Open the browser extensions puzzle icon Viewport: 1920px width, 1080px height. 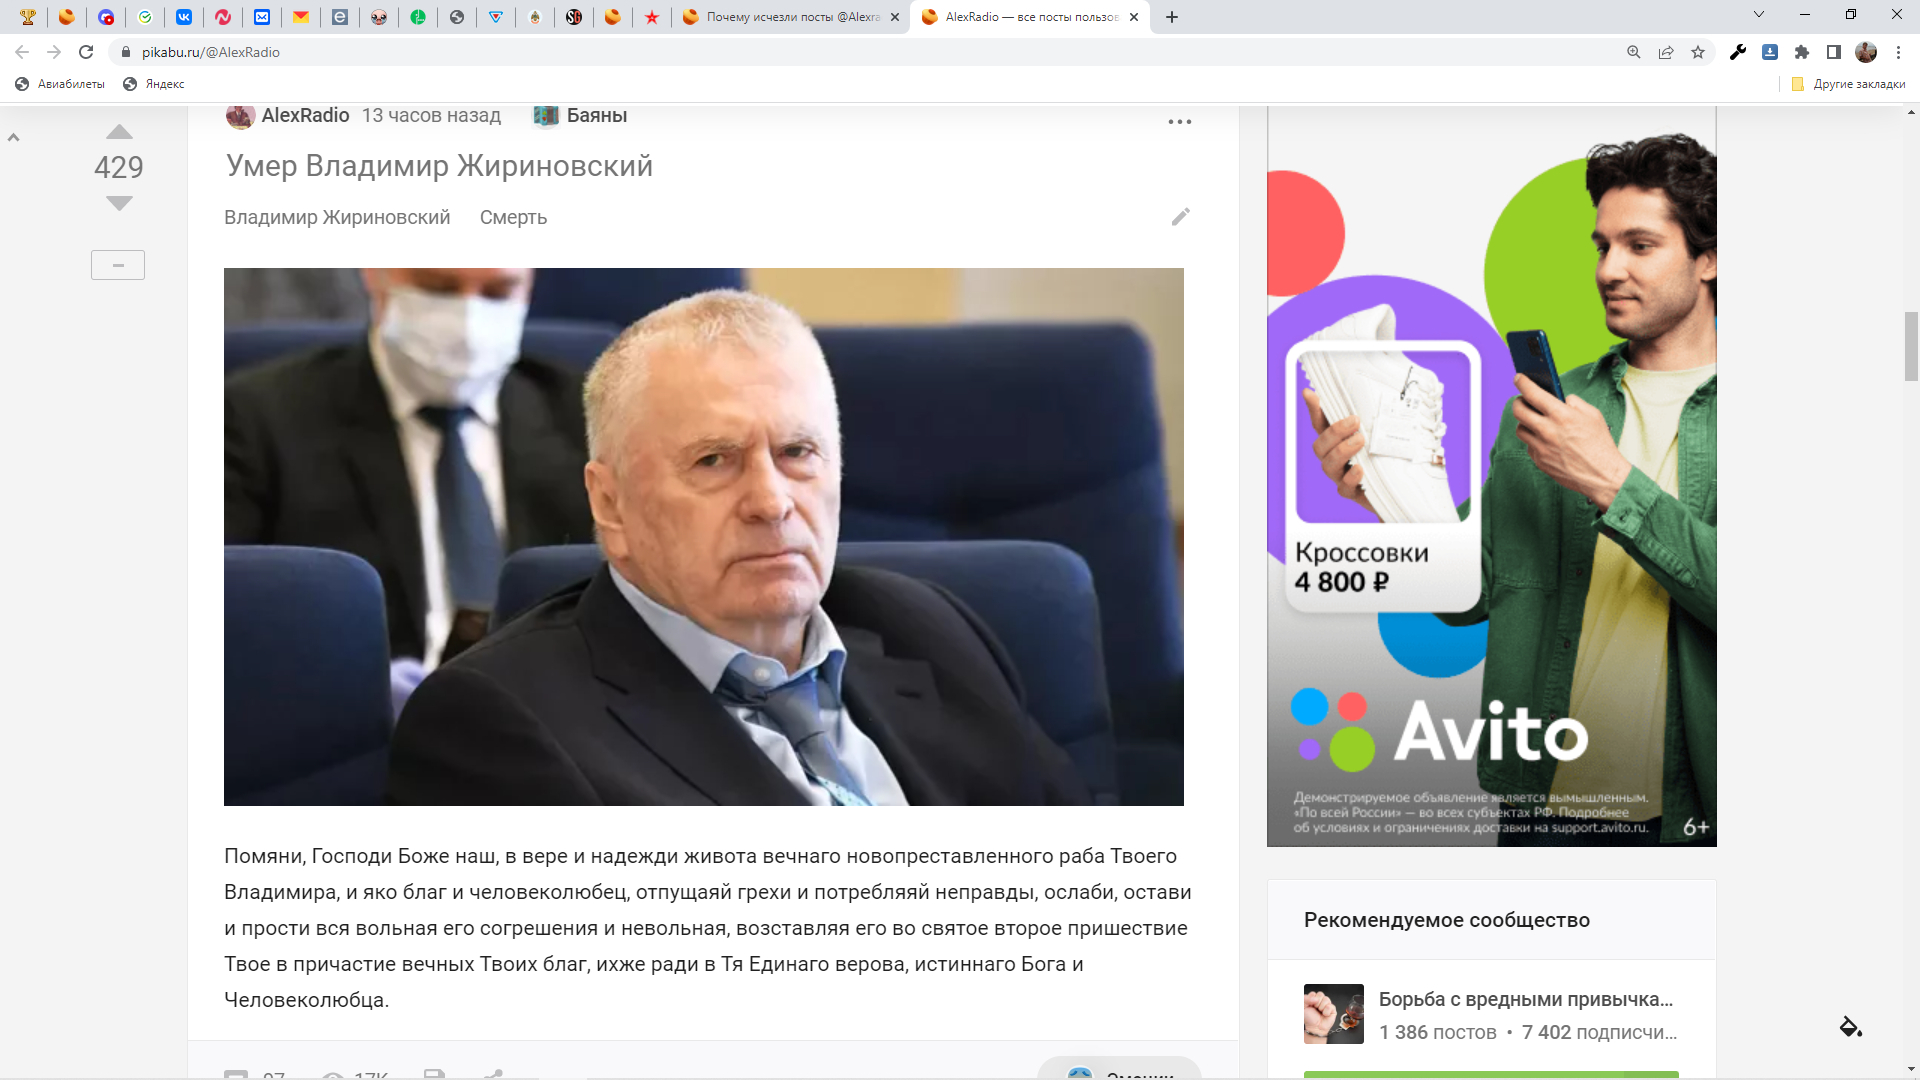coord(1802,52)
